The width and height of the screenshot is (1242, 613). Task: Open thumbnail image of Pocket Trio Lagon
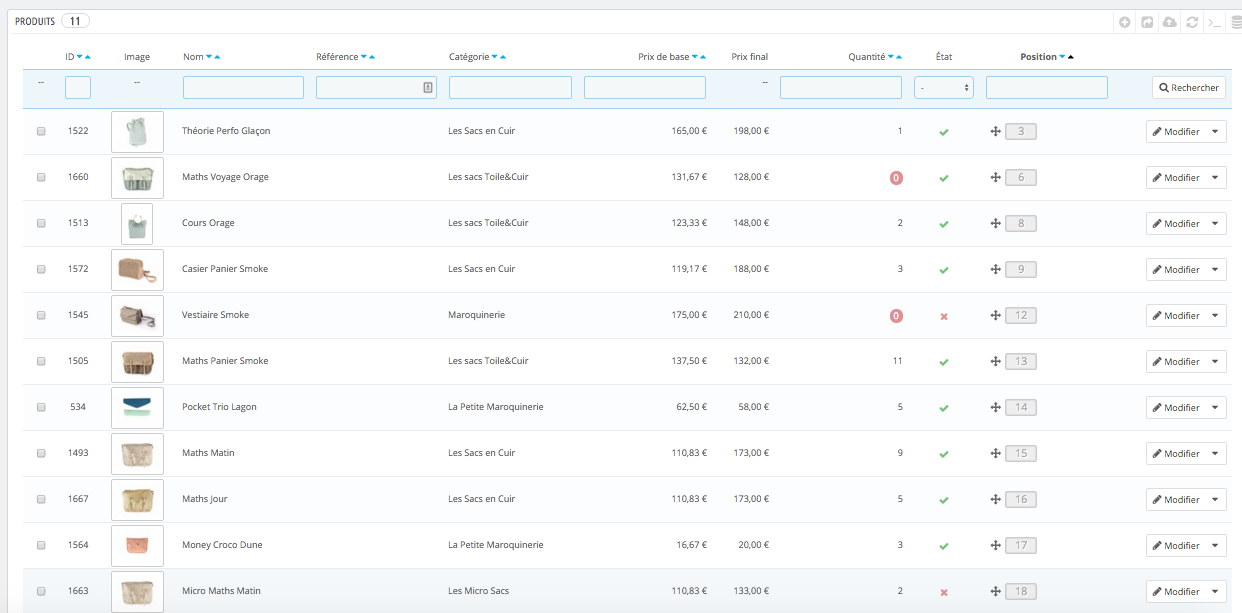click(137, 407)
